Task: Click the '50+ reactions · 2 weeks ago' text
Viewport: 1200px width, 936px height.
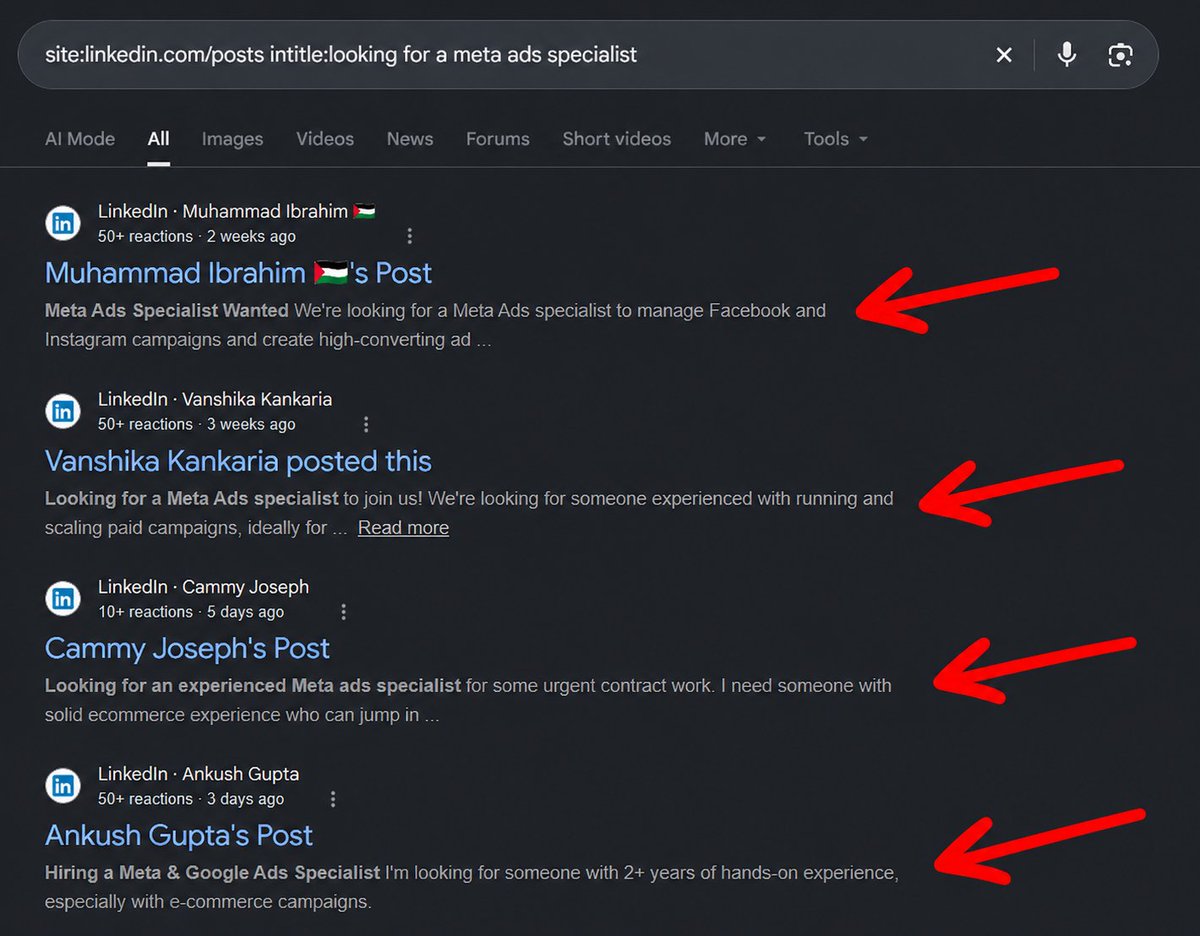Action: [197, 236]
